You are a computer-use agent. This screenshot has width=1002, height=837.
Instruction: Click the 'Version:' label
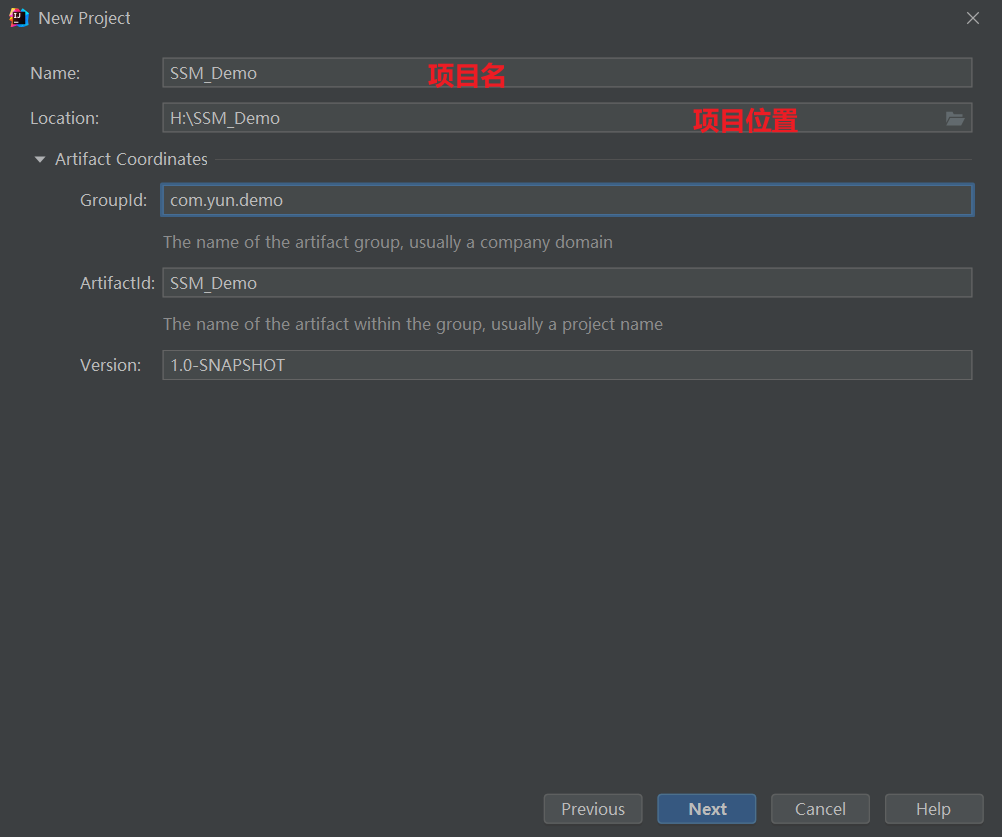coord(111,365)
